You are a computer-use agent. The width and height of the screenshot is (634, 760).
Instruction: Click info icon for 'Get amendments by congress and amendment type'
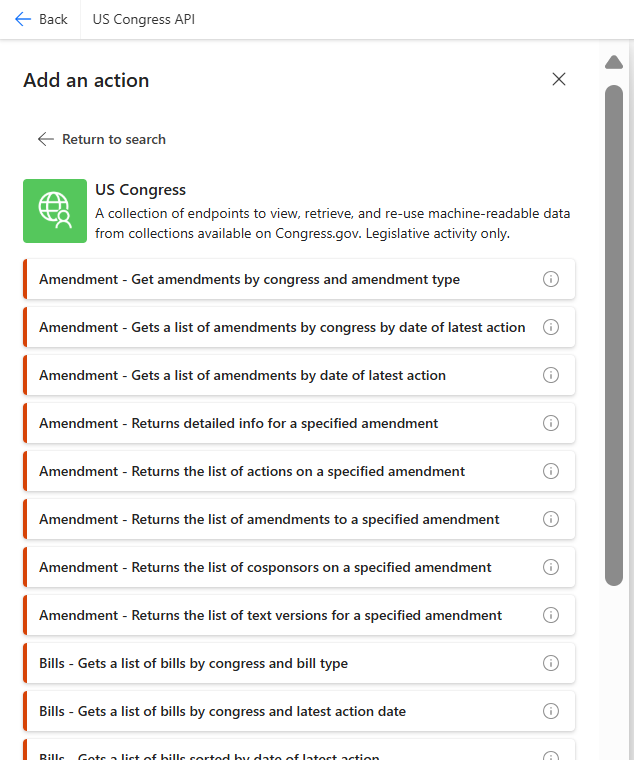(x=550, y=279)
